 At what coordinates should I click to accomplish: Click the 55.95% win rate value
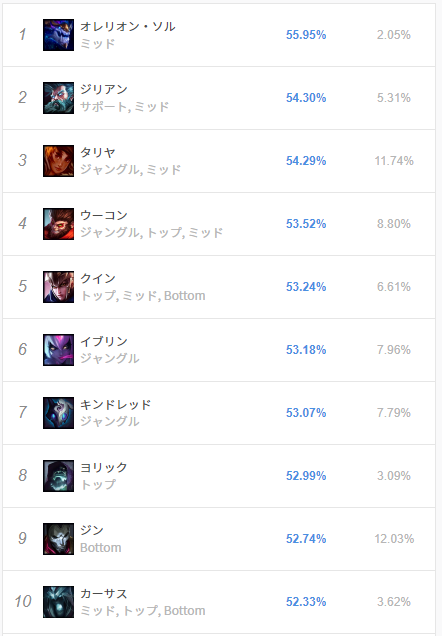pyautogui.click(x=306, y=35)
